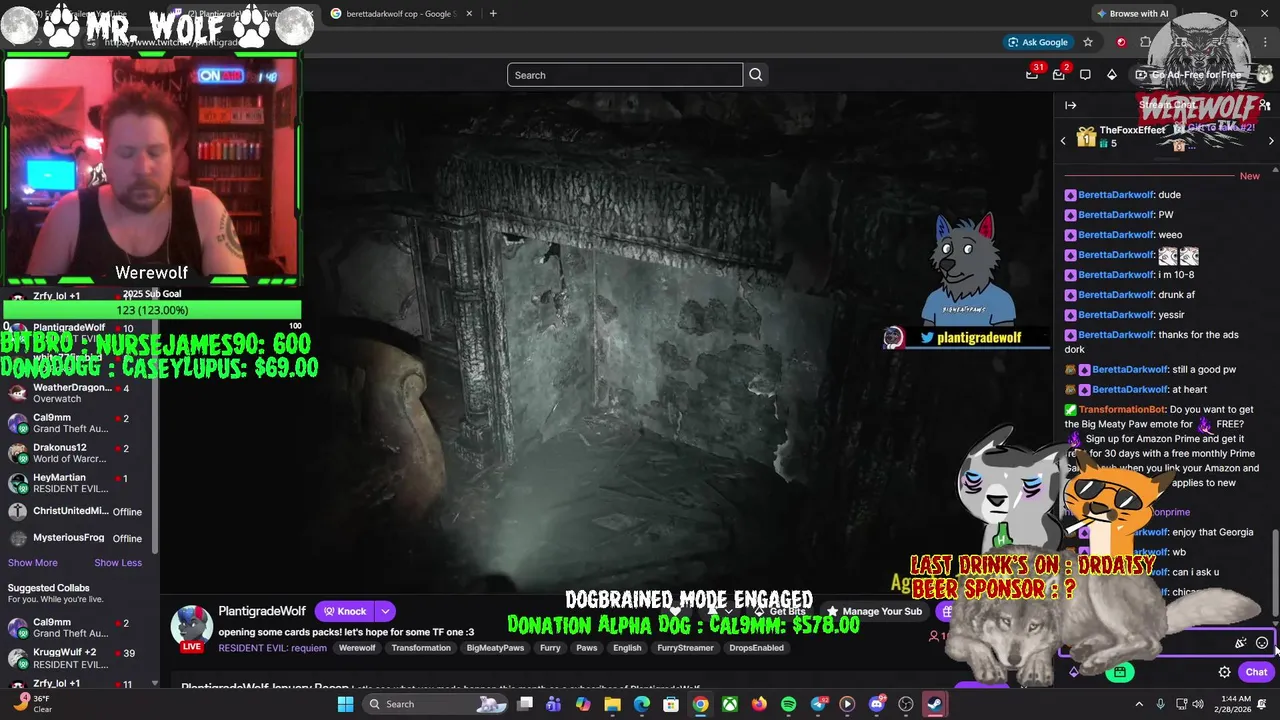Open ChristUnitedMi offline channel in sidebar
Viewport: 1280px width, 720px height.
pos(78,511)
